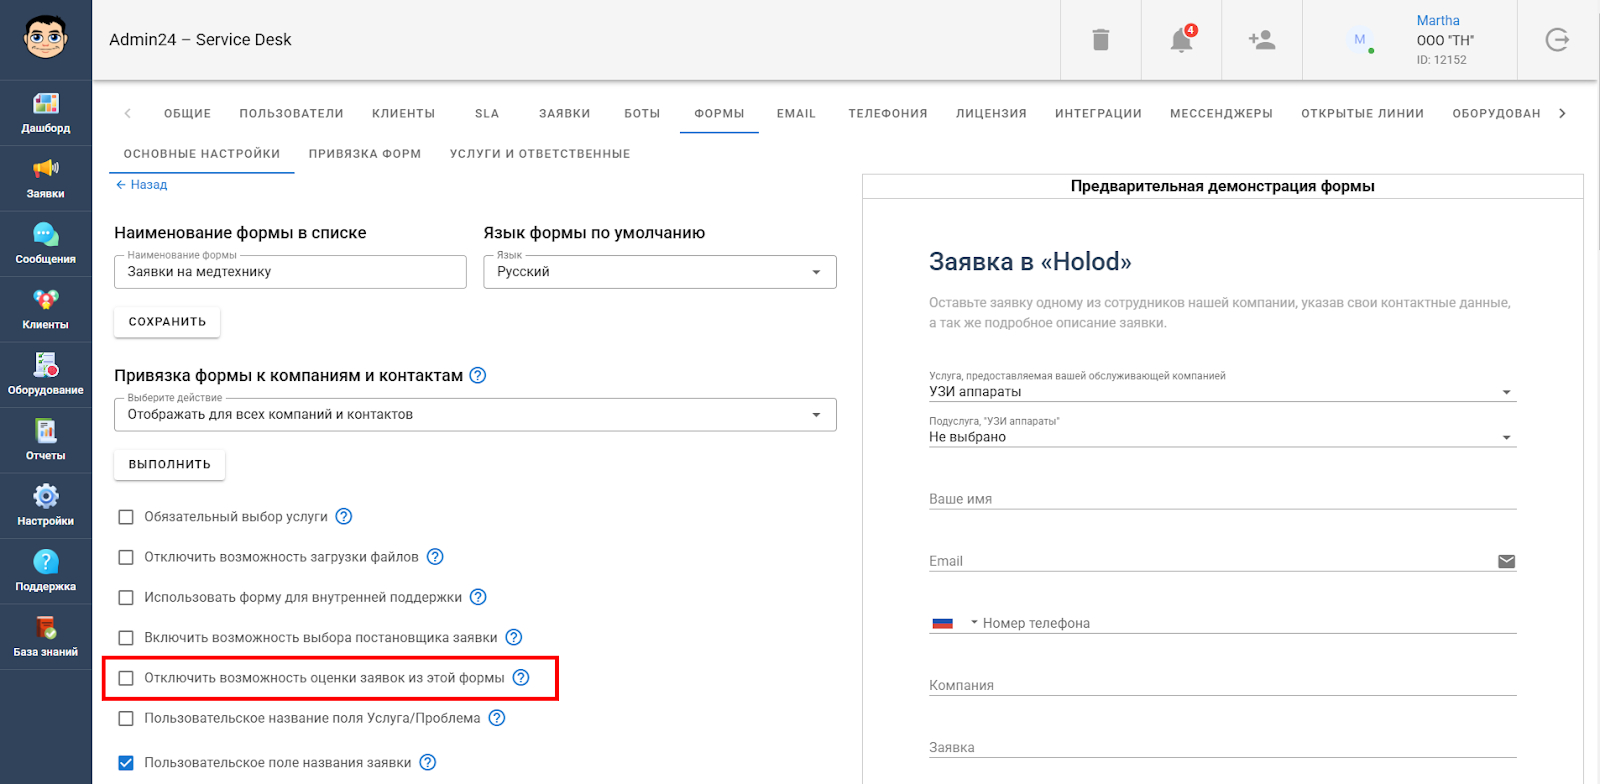Expand the Язык формы dropdown
The height and width of the screenshot is (784, 1600).
(x=659, y=272)
